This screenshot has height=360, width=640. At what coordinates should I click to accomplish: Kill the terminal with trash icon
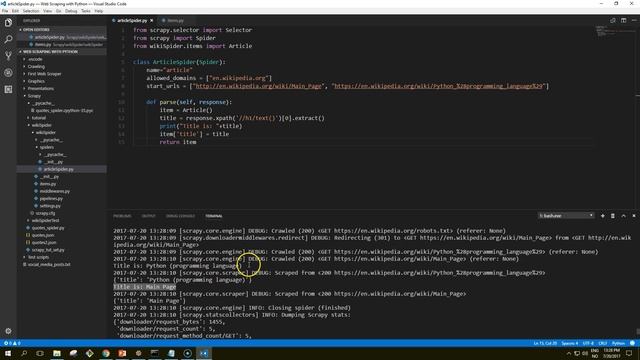click(613, 216)
